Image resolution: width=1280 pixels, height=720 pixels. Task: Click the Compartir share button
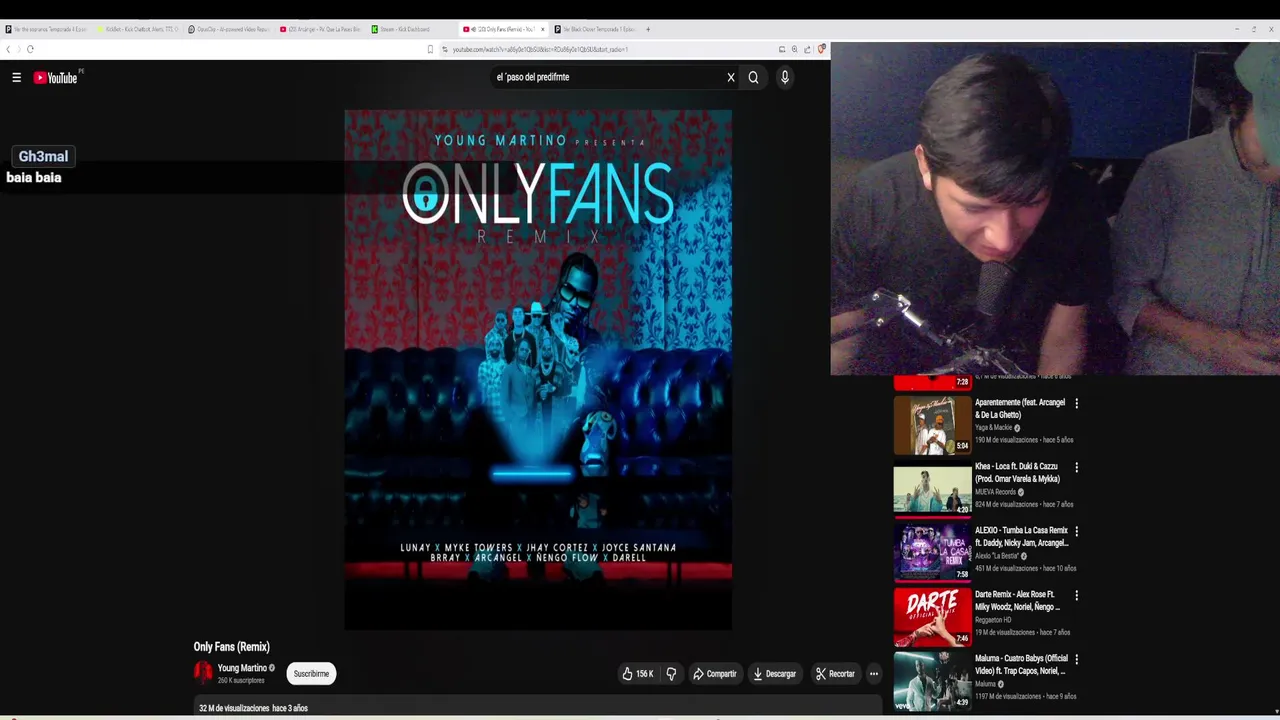coord(715,674)
